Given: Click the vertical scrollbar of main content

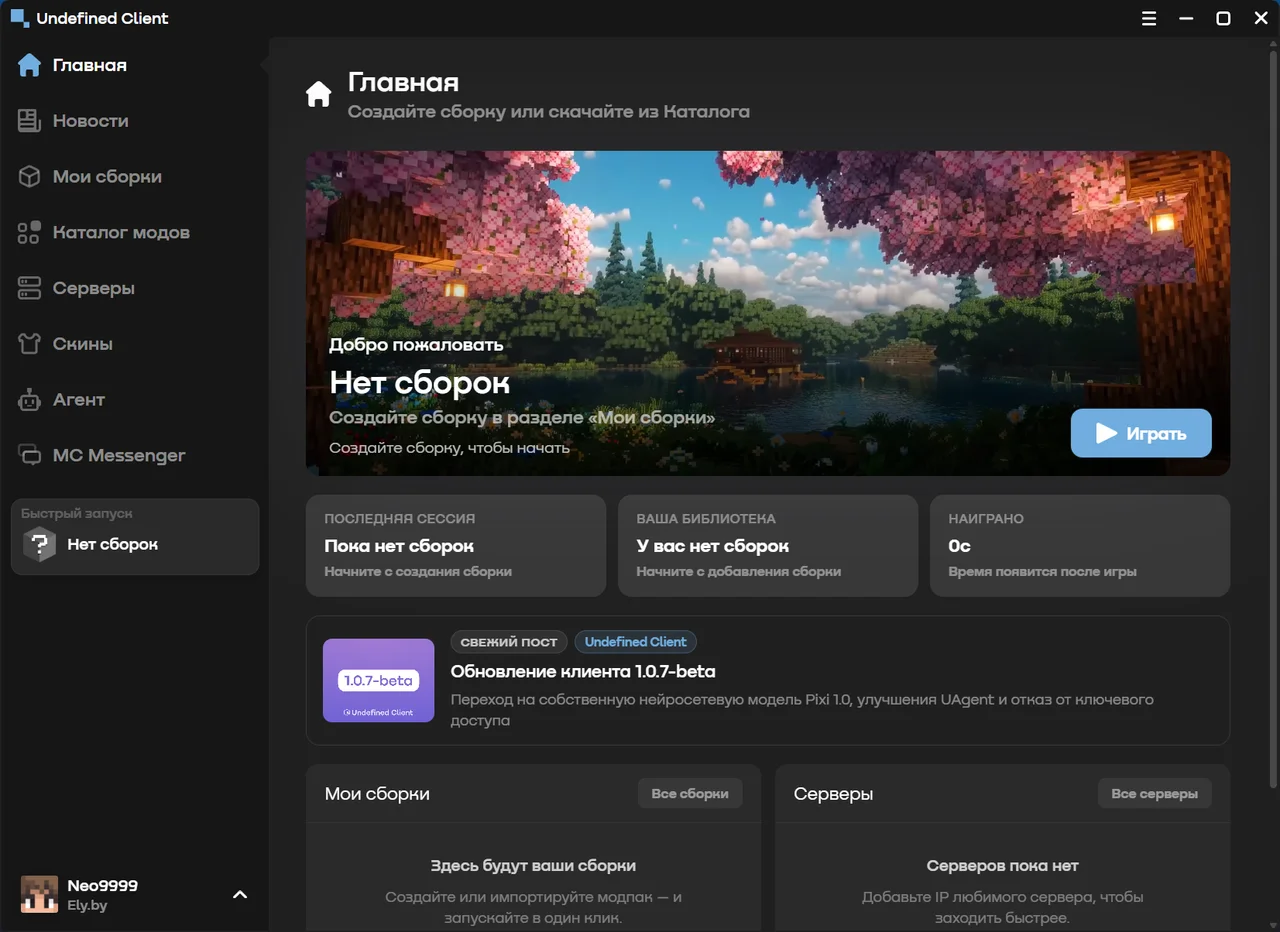Looking at the screenshot, I should click(1273, 420).
